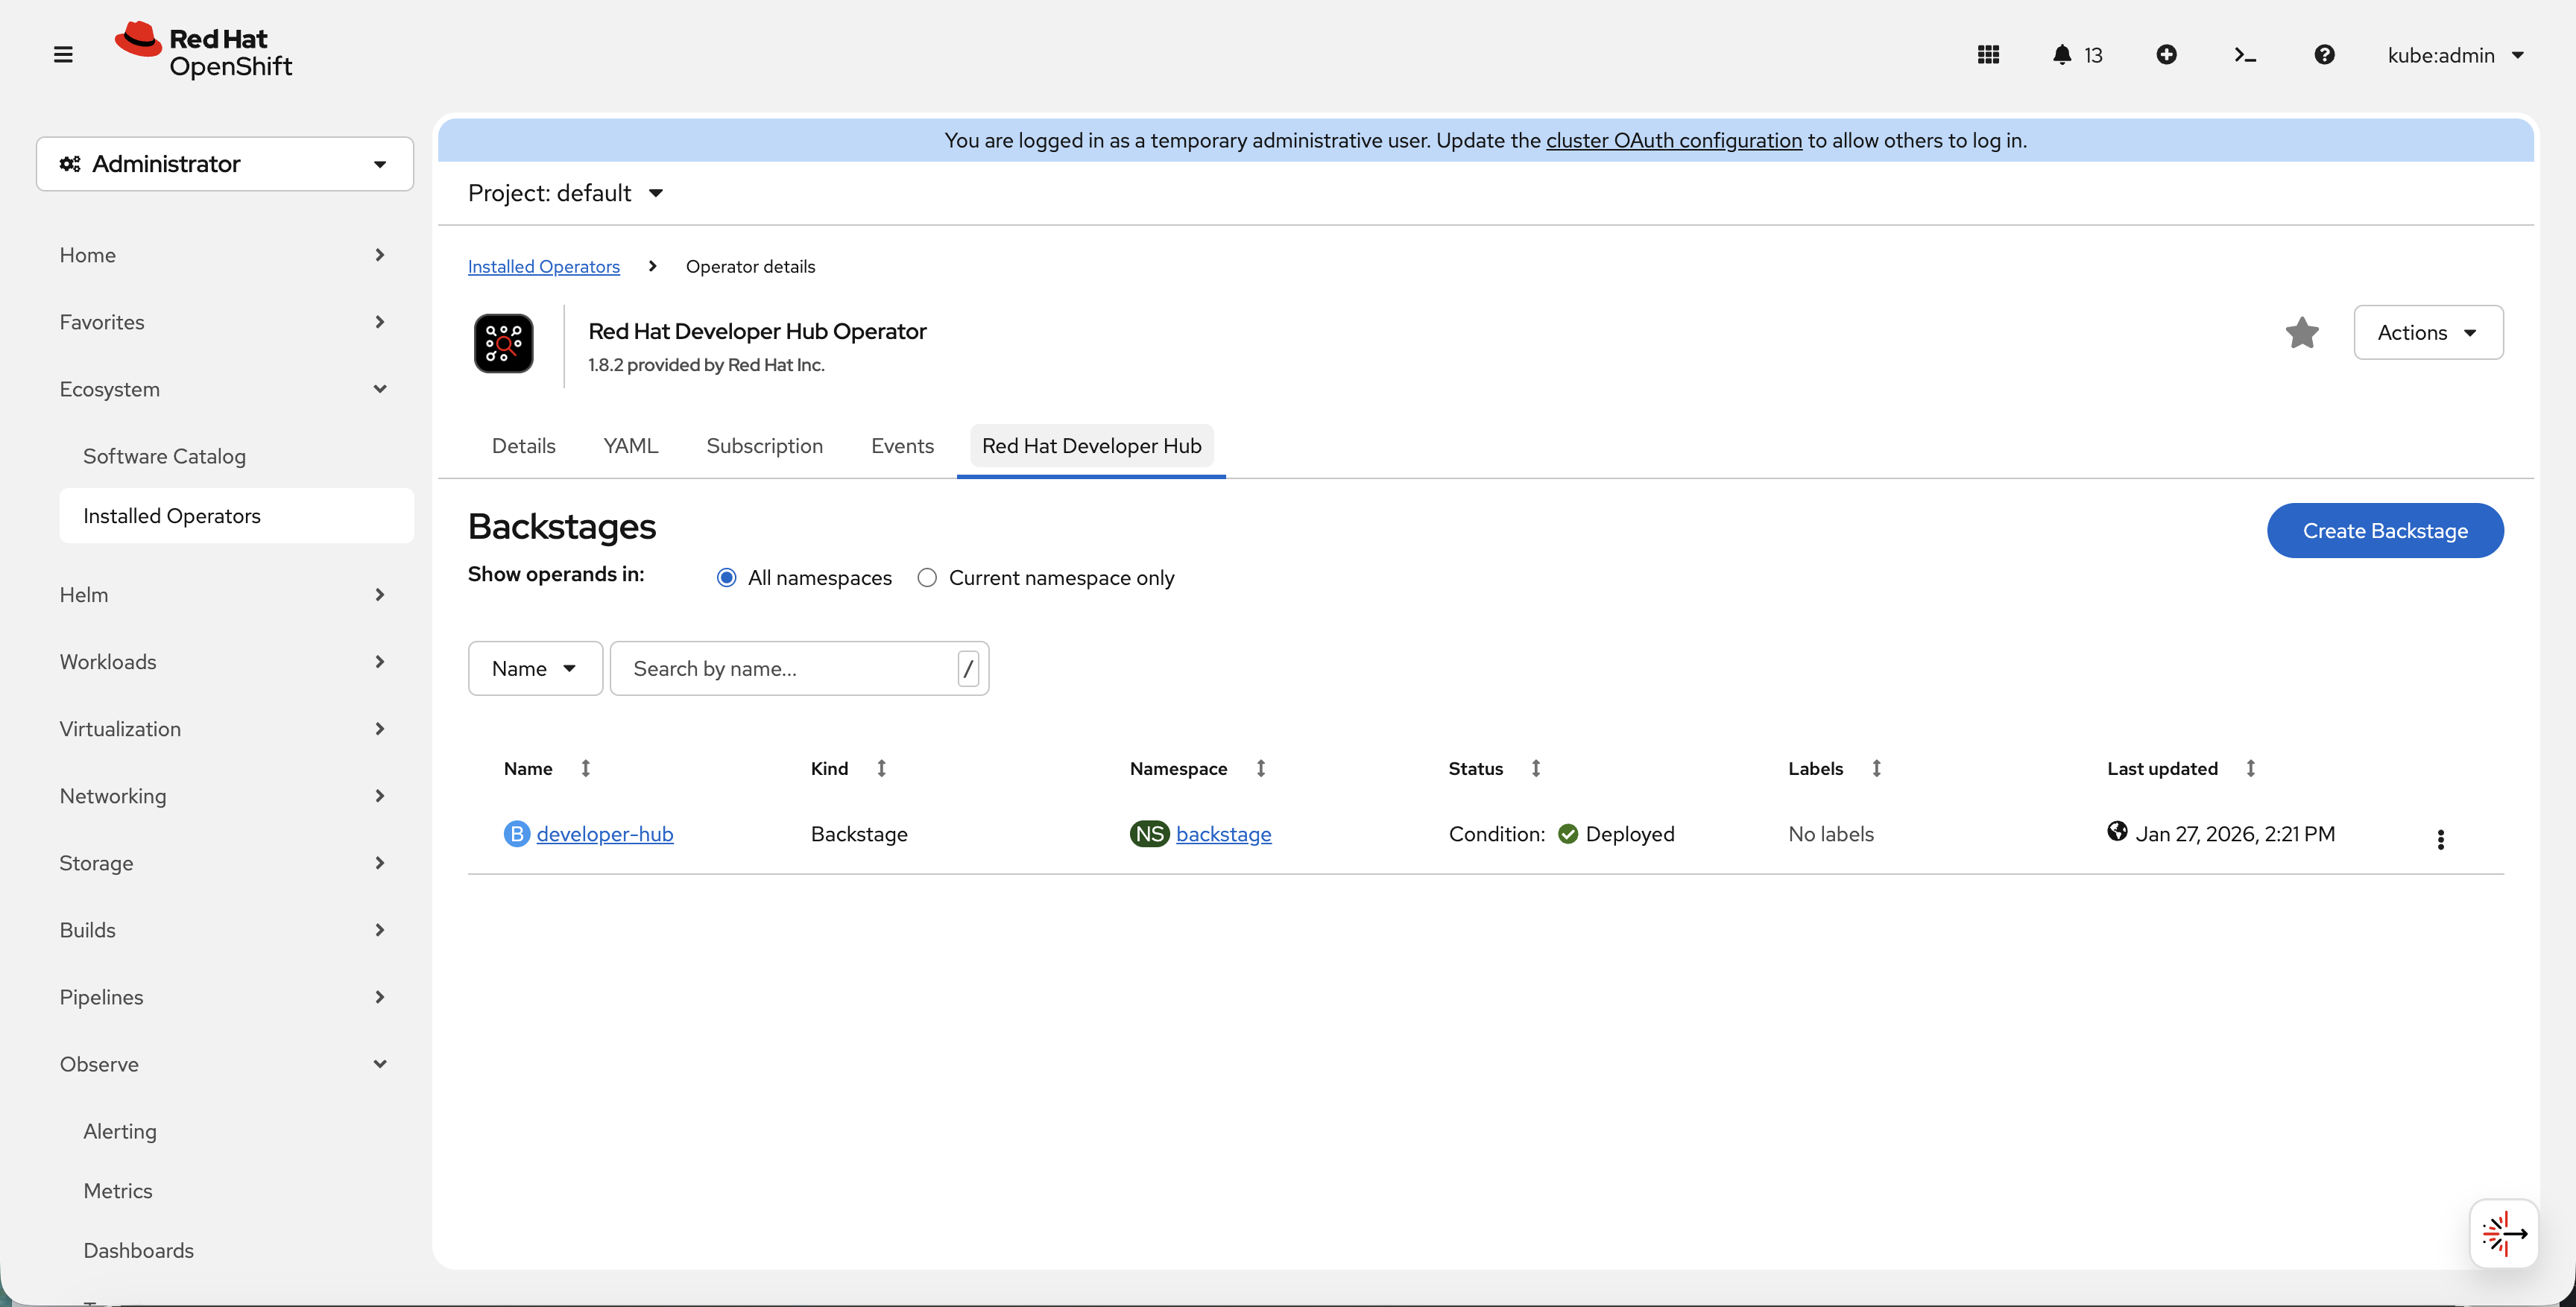Select the All namespaces radio button

pyautogui.click(x=726, y=577)
